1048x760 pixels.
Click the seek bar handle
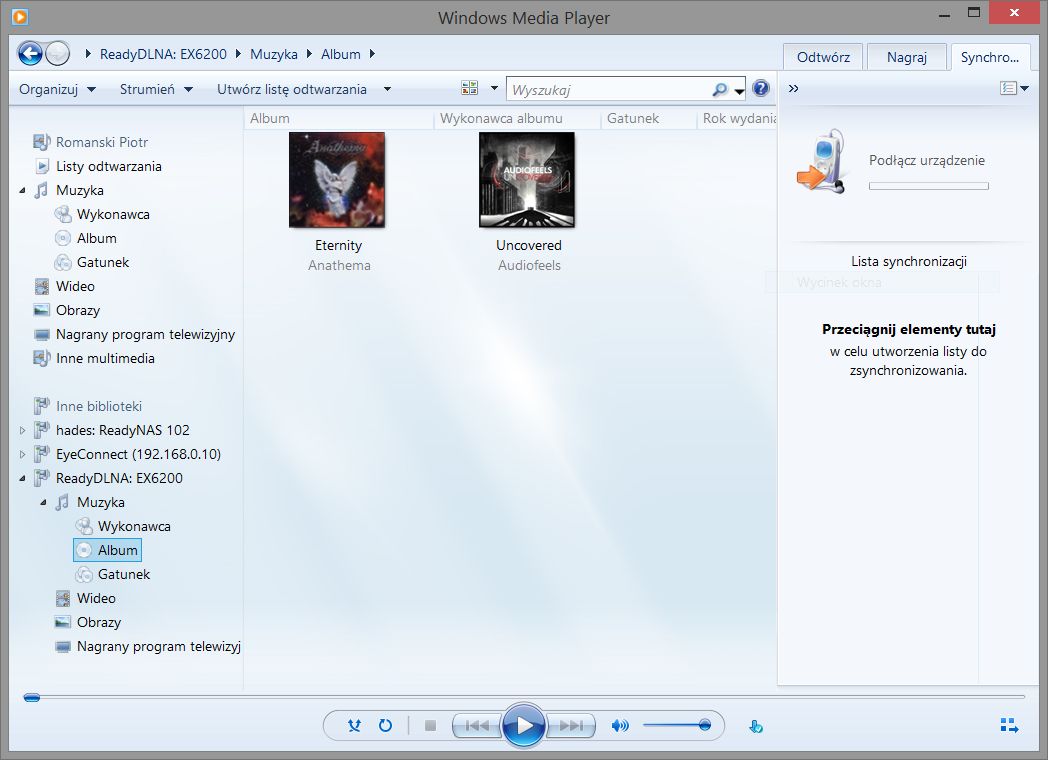coord(31,698)
